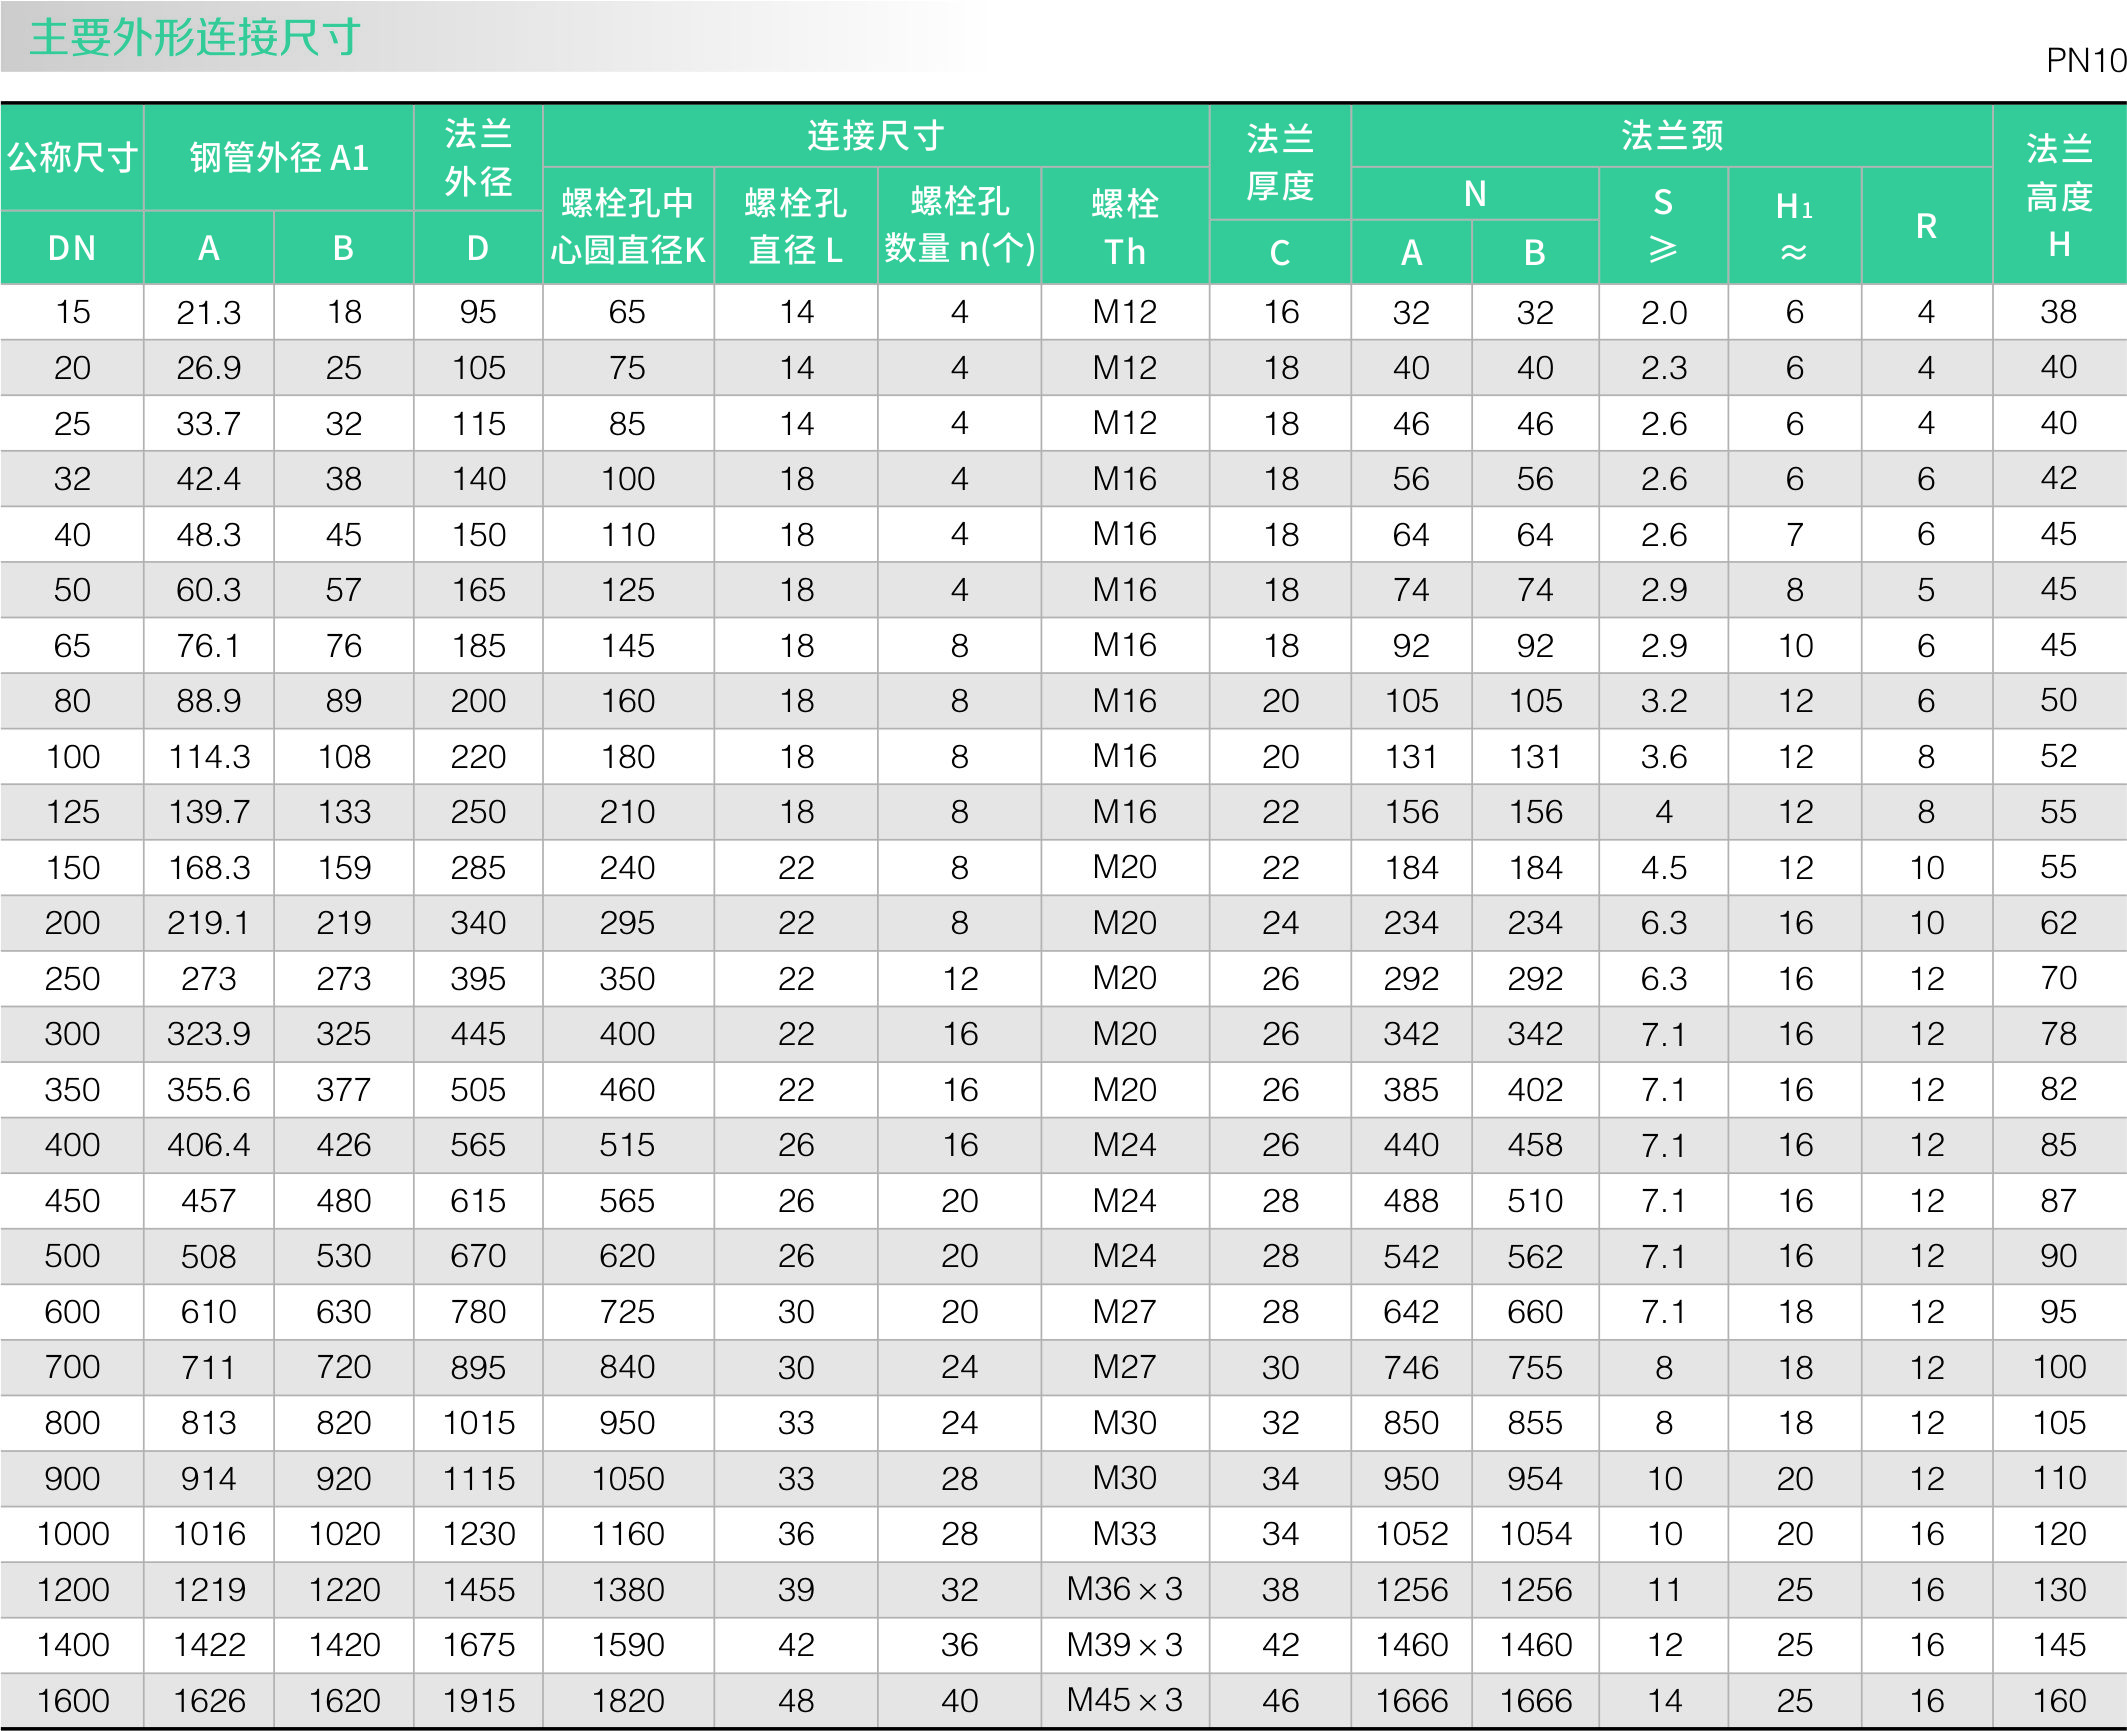Select the 168.3 outer diameter value
Image resolution: width=2127 pixels, height=1731 pixels.
point(208,867)
